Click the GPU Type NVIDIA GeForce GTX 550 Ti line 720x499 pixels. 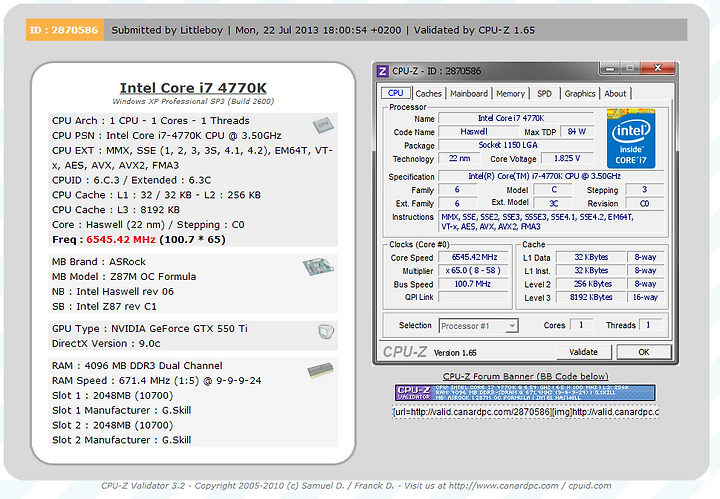150,329
